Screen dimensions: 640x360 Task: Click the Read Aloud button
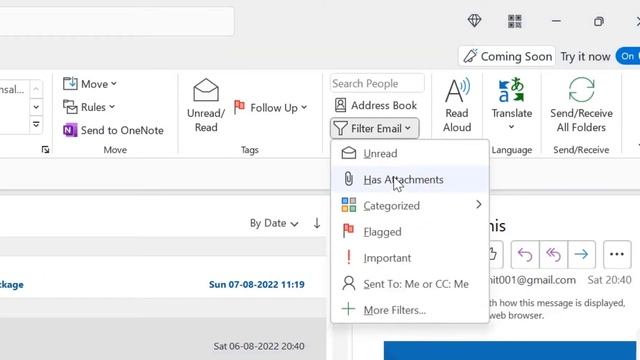[x=457, y=105]
